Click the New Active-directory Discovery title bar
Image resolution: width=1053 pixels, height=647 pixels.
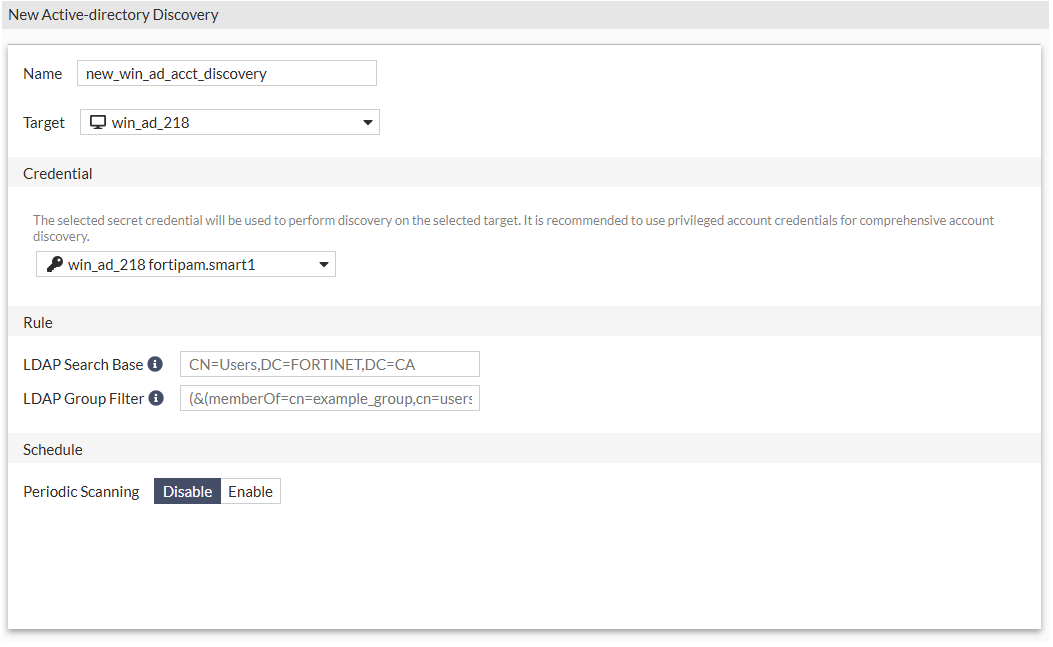pos(113,14)
